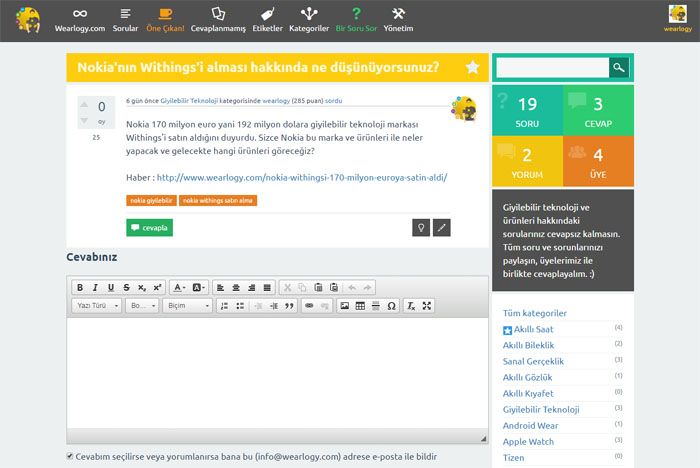Click the bold formatting icon in editor
Viewport: 700px width, 468px height.
click(81, 288)
